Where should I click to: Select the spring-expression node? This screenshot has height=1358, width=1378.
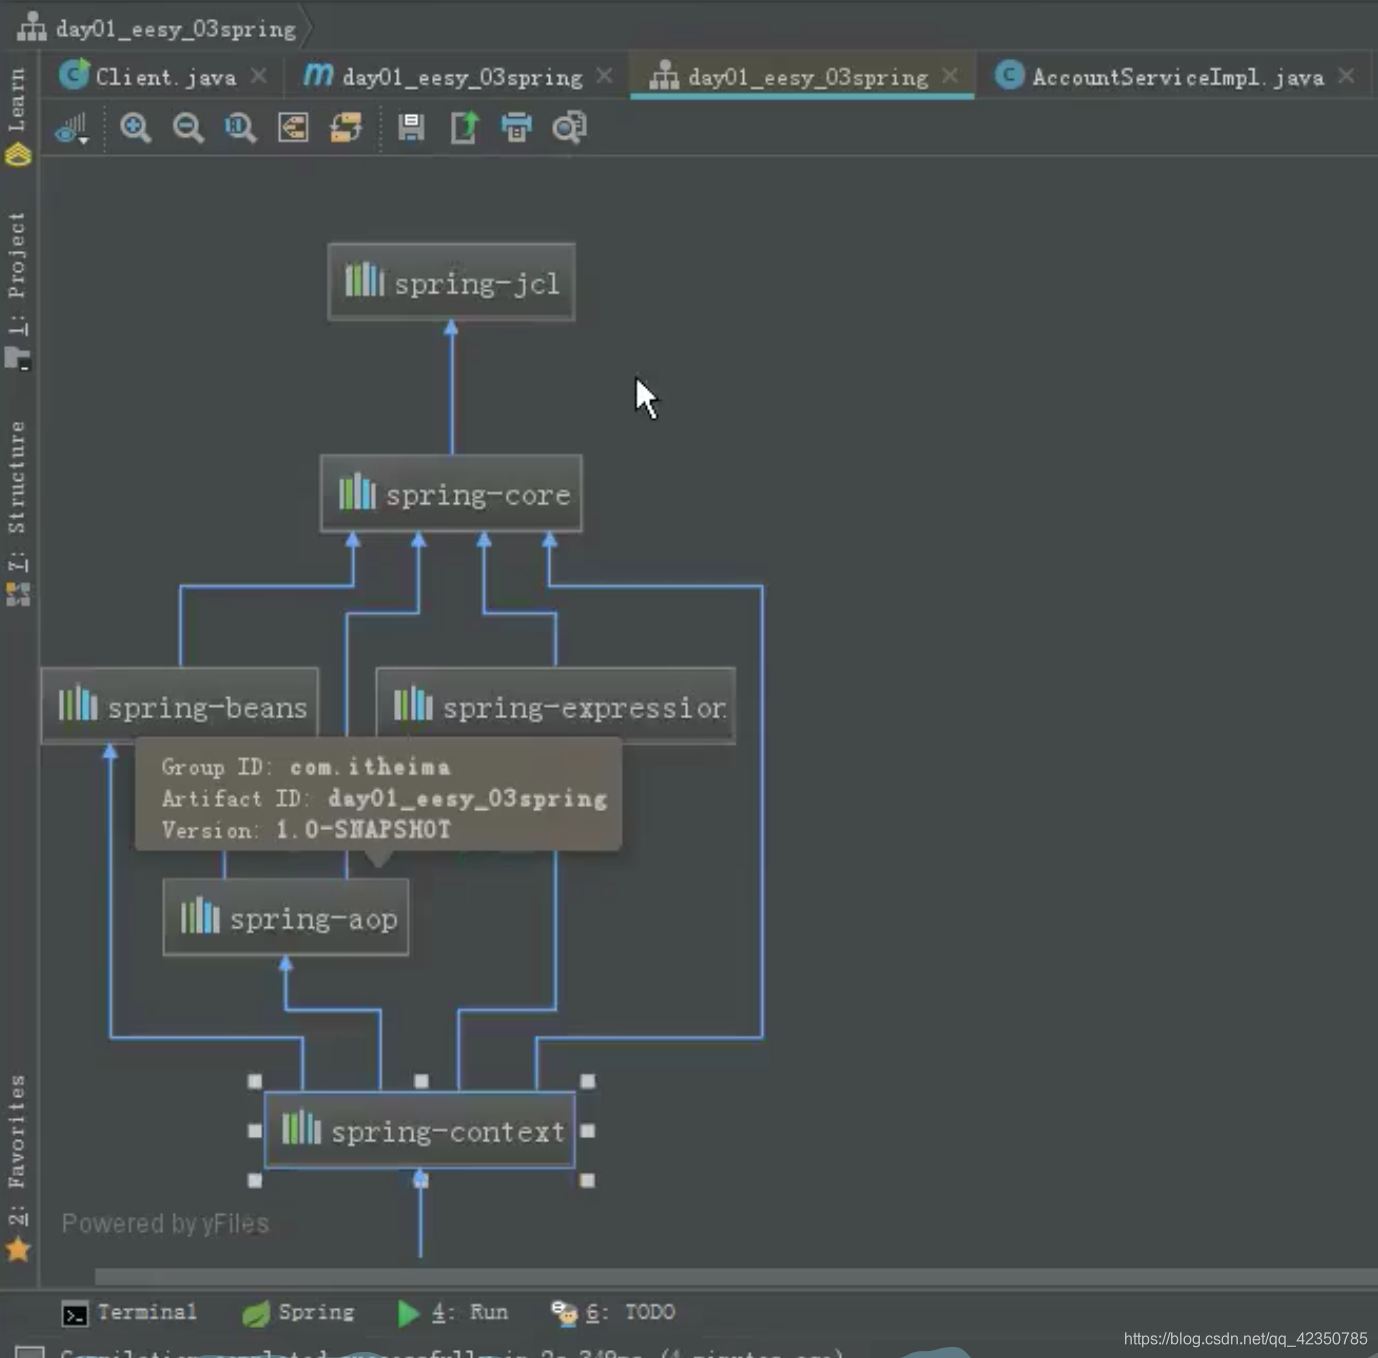[556, 705]
